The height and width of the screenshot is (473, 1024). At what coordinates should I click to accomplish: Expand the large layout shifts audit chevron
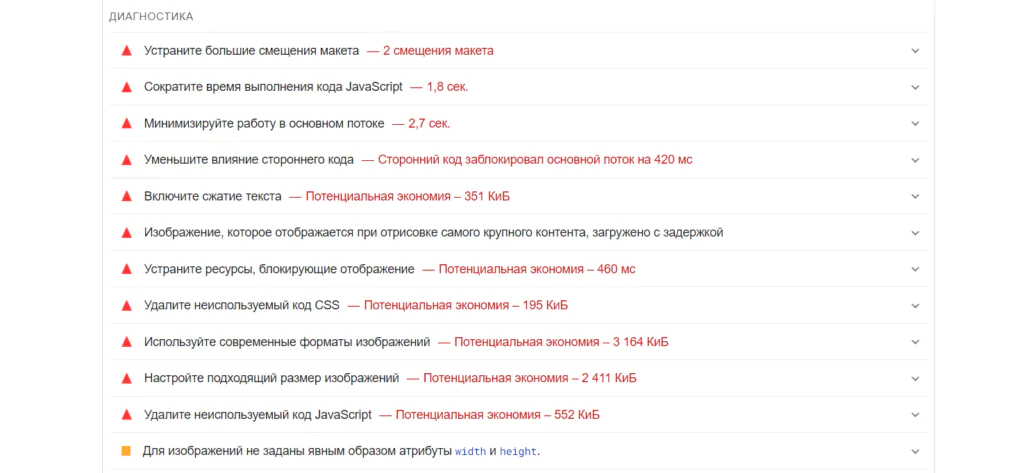click(x=915, y=51)
